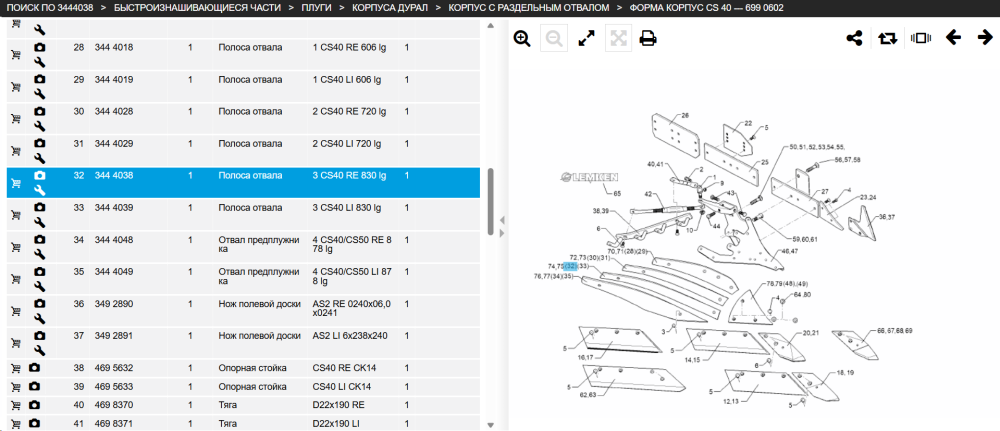
Task: Open the photo of part 344 4048
Action: (40, 239)
